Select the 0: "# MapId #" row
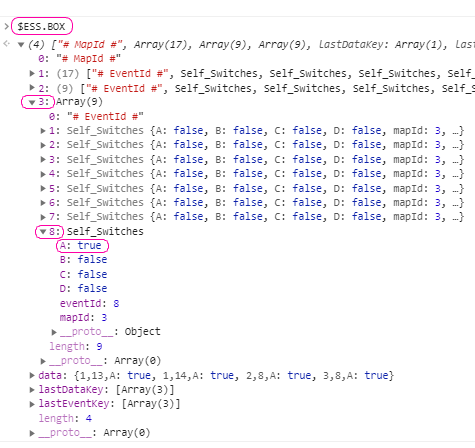This screenshot has height=448, width=475. (79, 59)
